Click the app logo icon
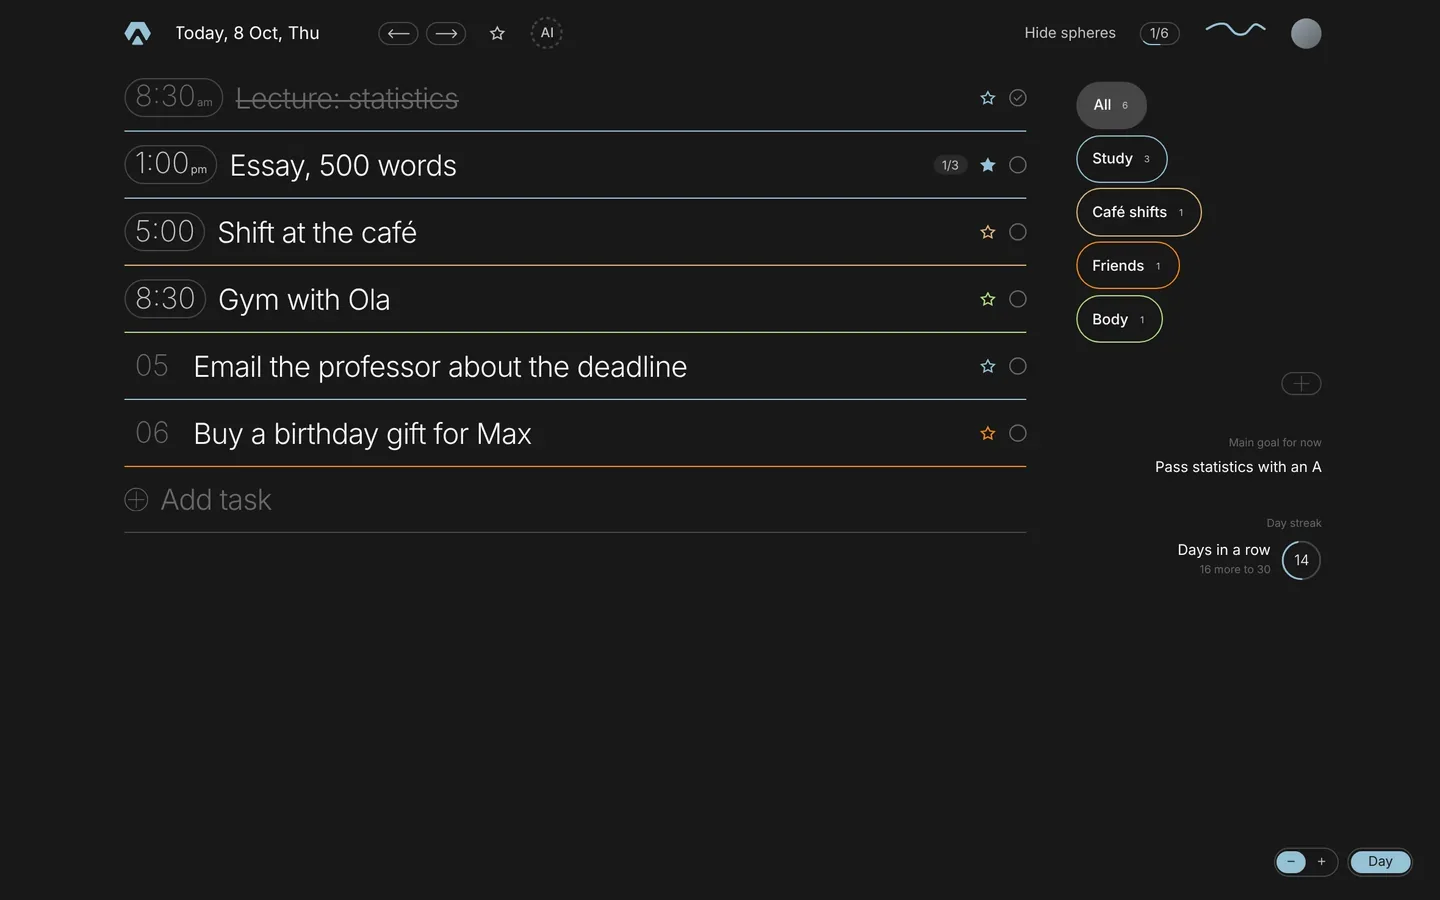The image size is (1440, 900). coord(138,33)
